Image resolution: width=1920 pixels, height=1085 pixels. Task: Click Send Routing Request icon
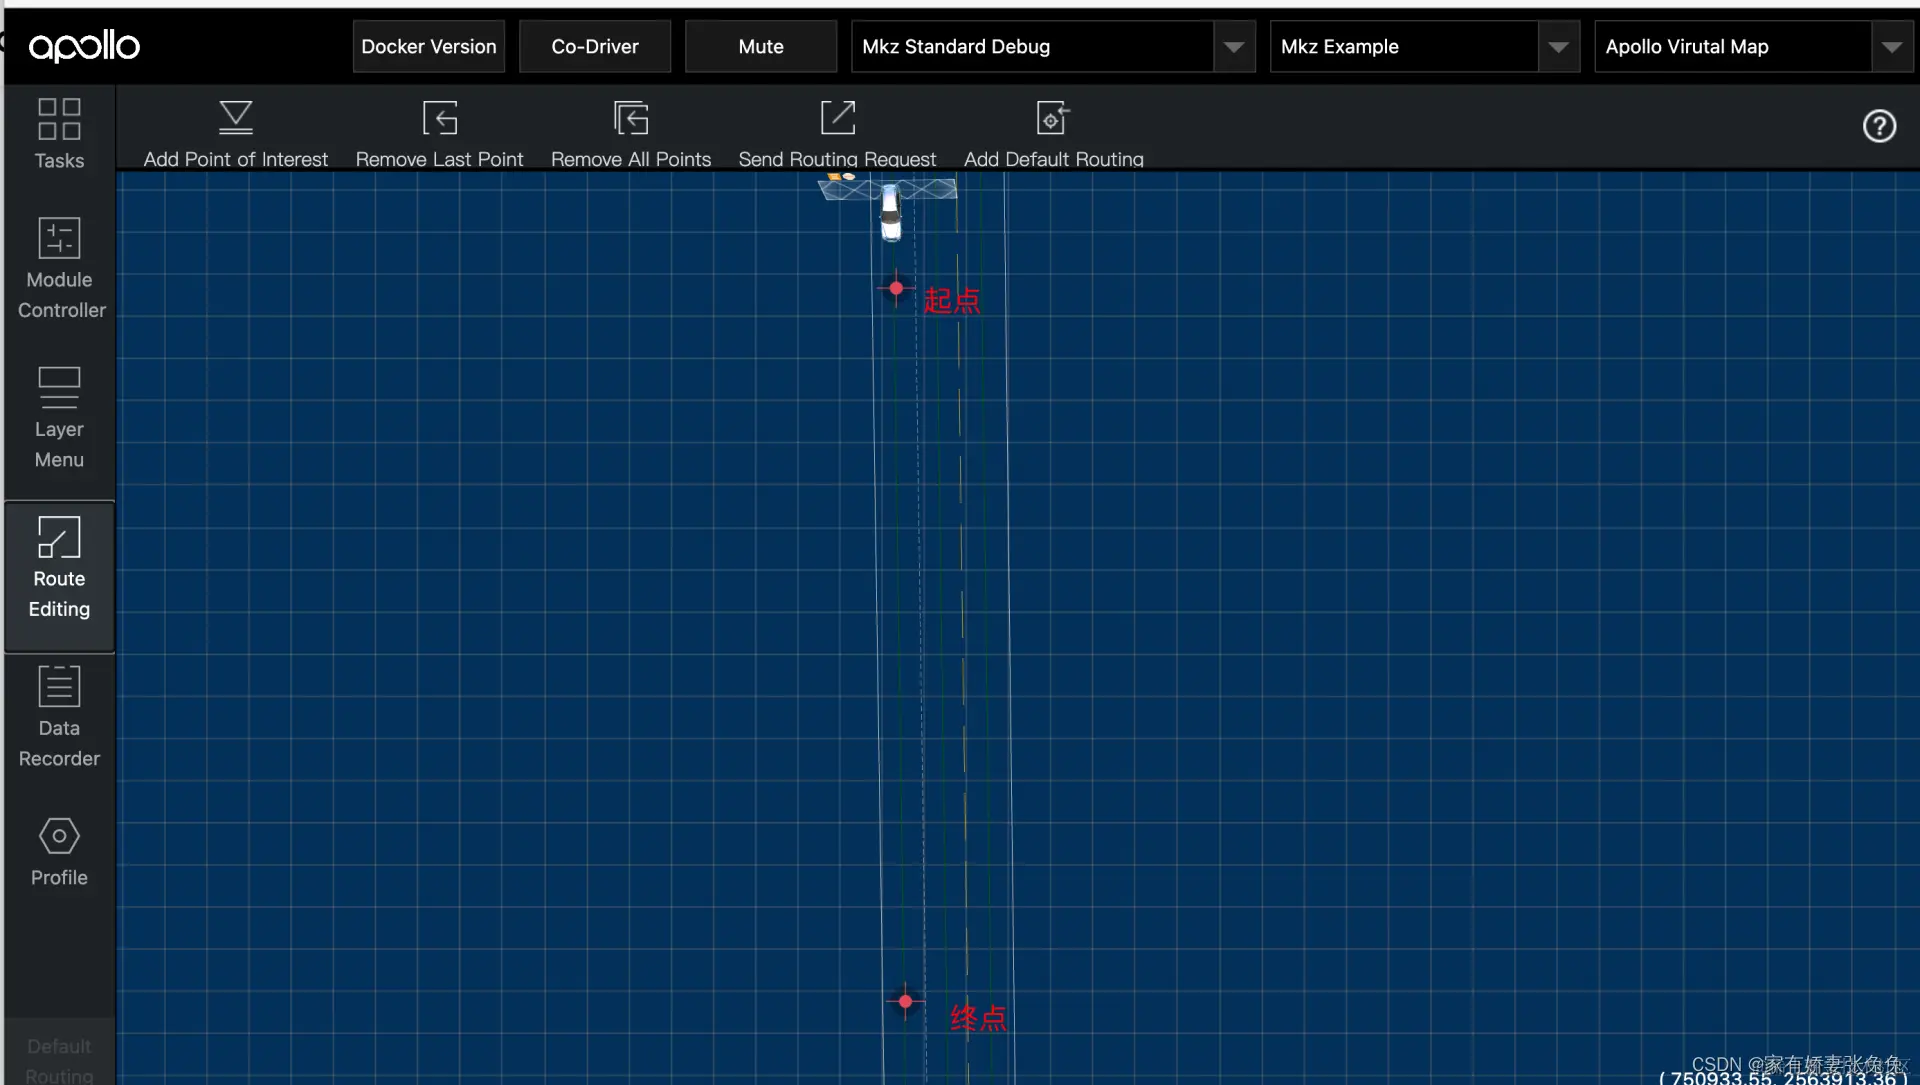pos(837,118)
